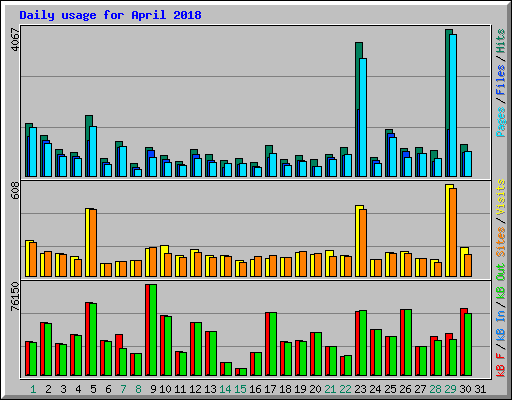Screen dimensions: 512x400
Task: Click the tallest cyan pages bar on day 29
Action: tap(453, 105)
